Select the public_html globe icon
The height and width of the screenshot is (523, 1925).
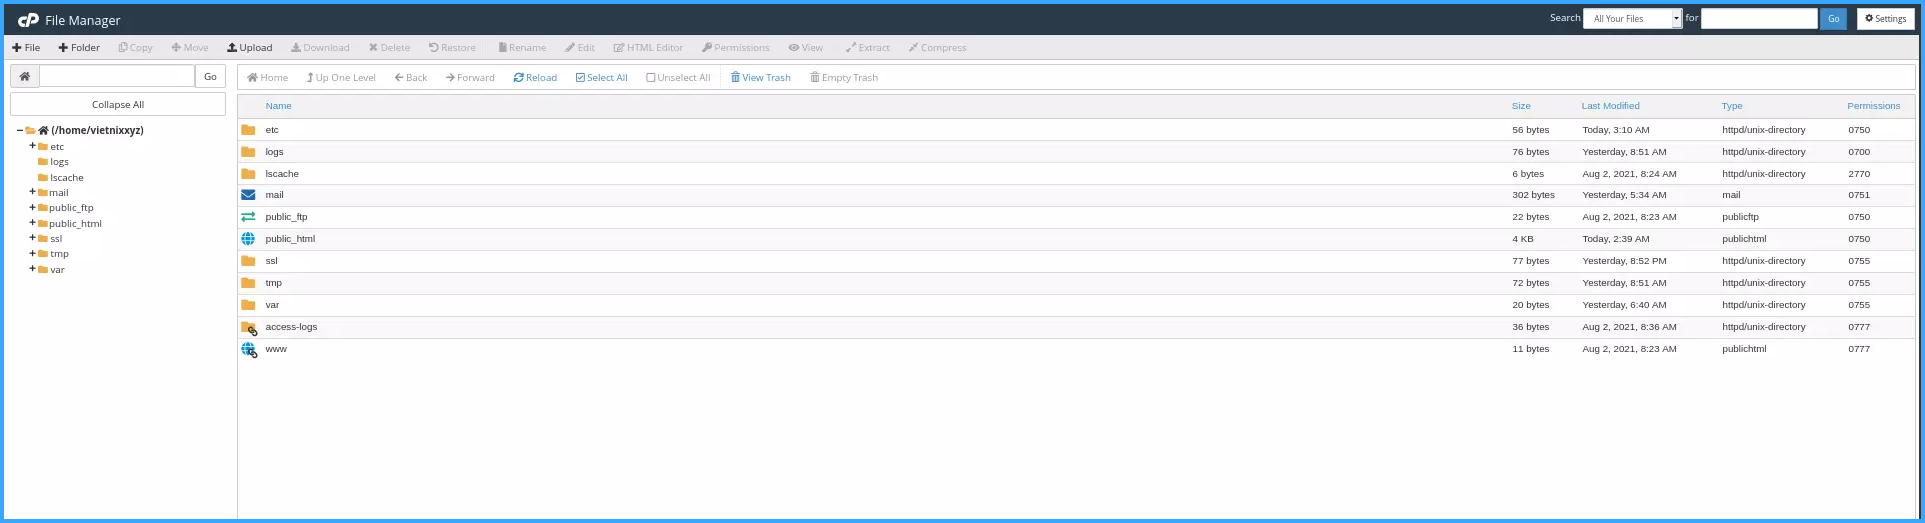pyautogui.click(x=248, y=239)
